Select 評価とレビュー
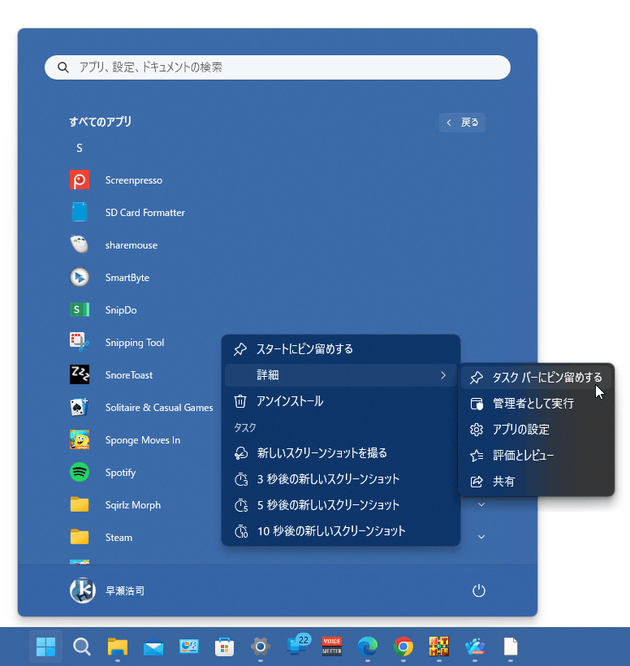 (x=536, y=455)
